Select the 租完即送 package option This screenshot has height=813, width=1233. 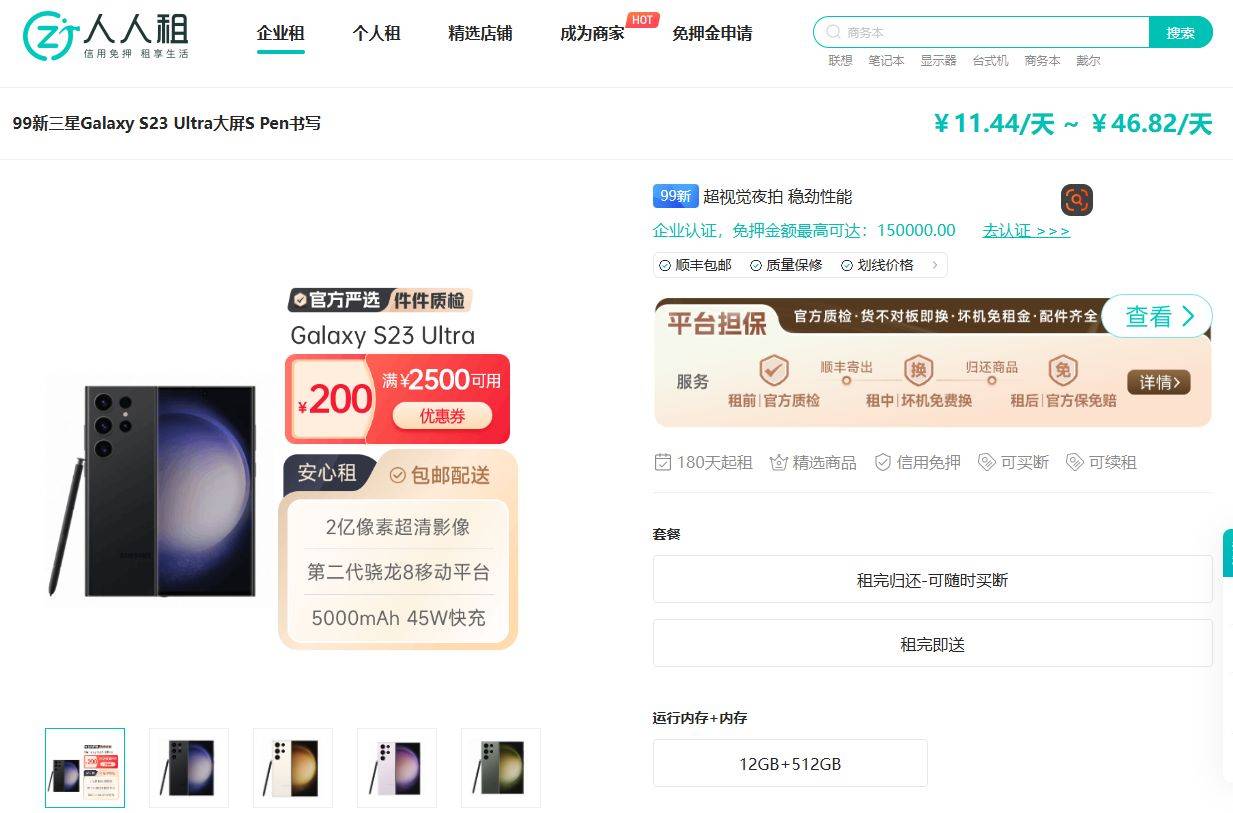pyautogui.click(x=932, y=644)
